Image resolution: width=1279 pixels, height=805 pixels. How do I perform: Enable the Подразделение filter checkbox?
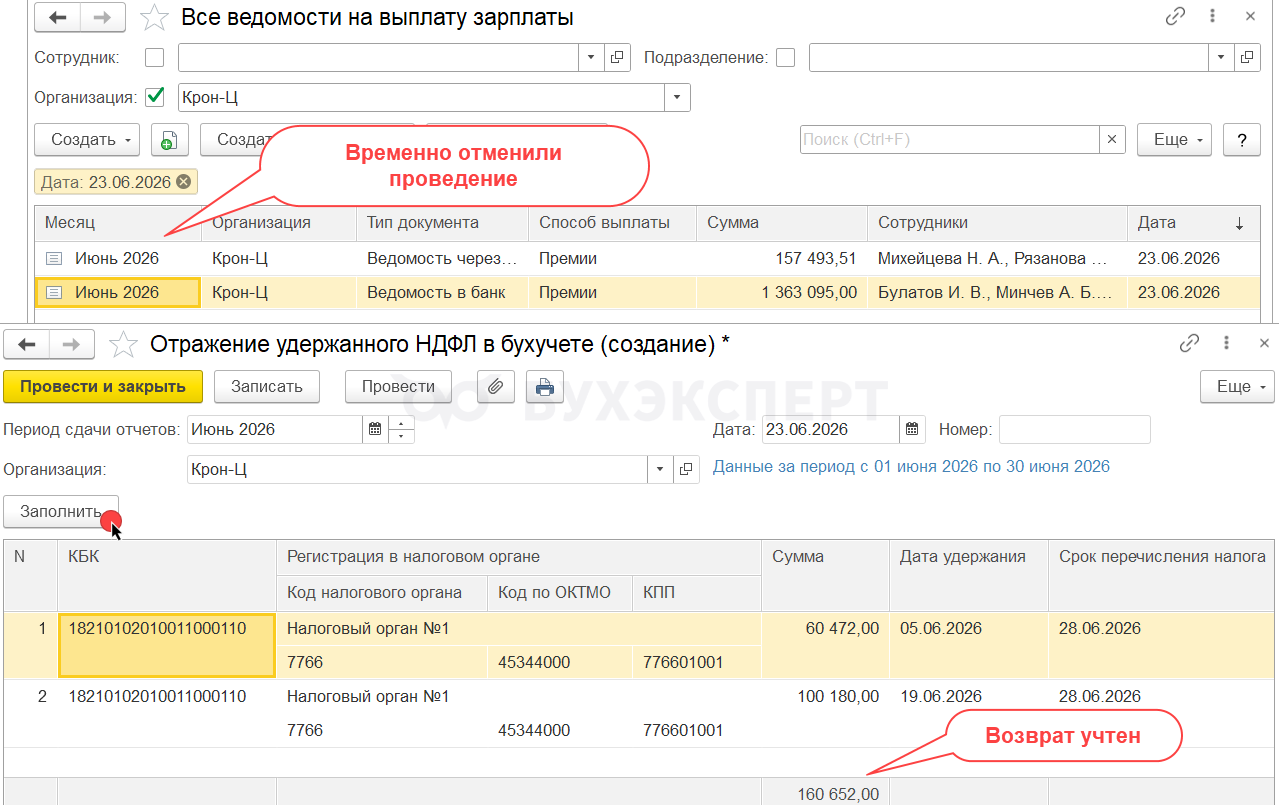[x=786, y=58]
